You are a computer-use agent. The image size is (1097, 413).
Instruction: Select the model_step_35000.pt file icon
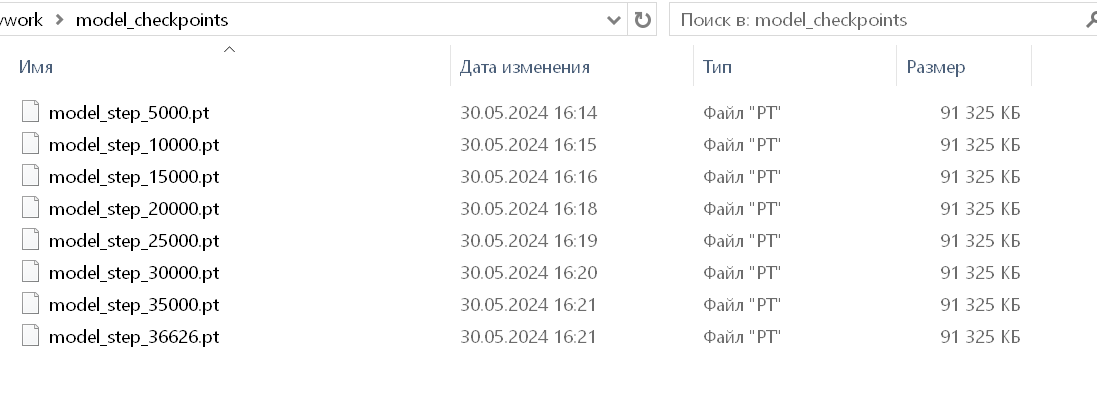click(x=30, y=304)
